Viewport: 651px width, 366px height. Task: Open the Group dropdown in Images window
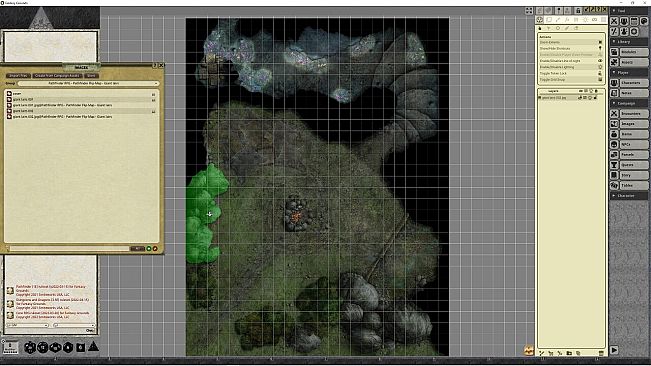pyautogui.click(x=88, y=83)
